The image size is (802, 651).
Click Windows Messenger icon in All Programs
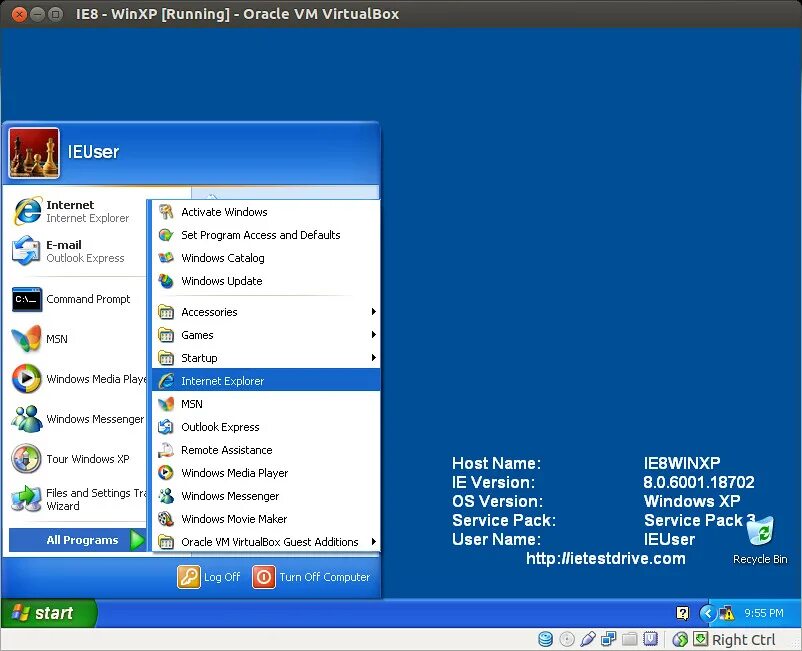(x=166, y=496)
